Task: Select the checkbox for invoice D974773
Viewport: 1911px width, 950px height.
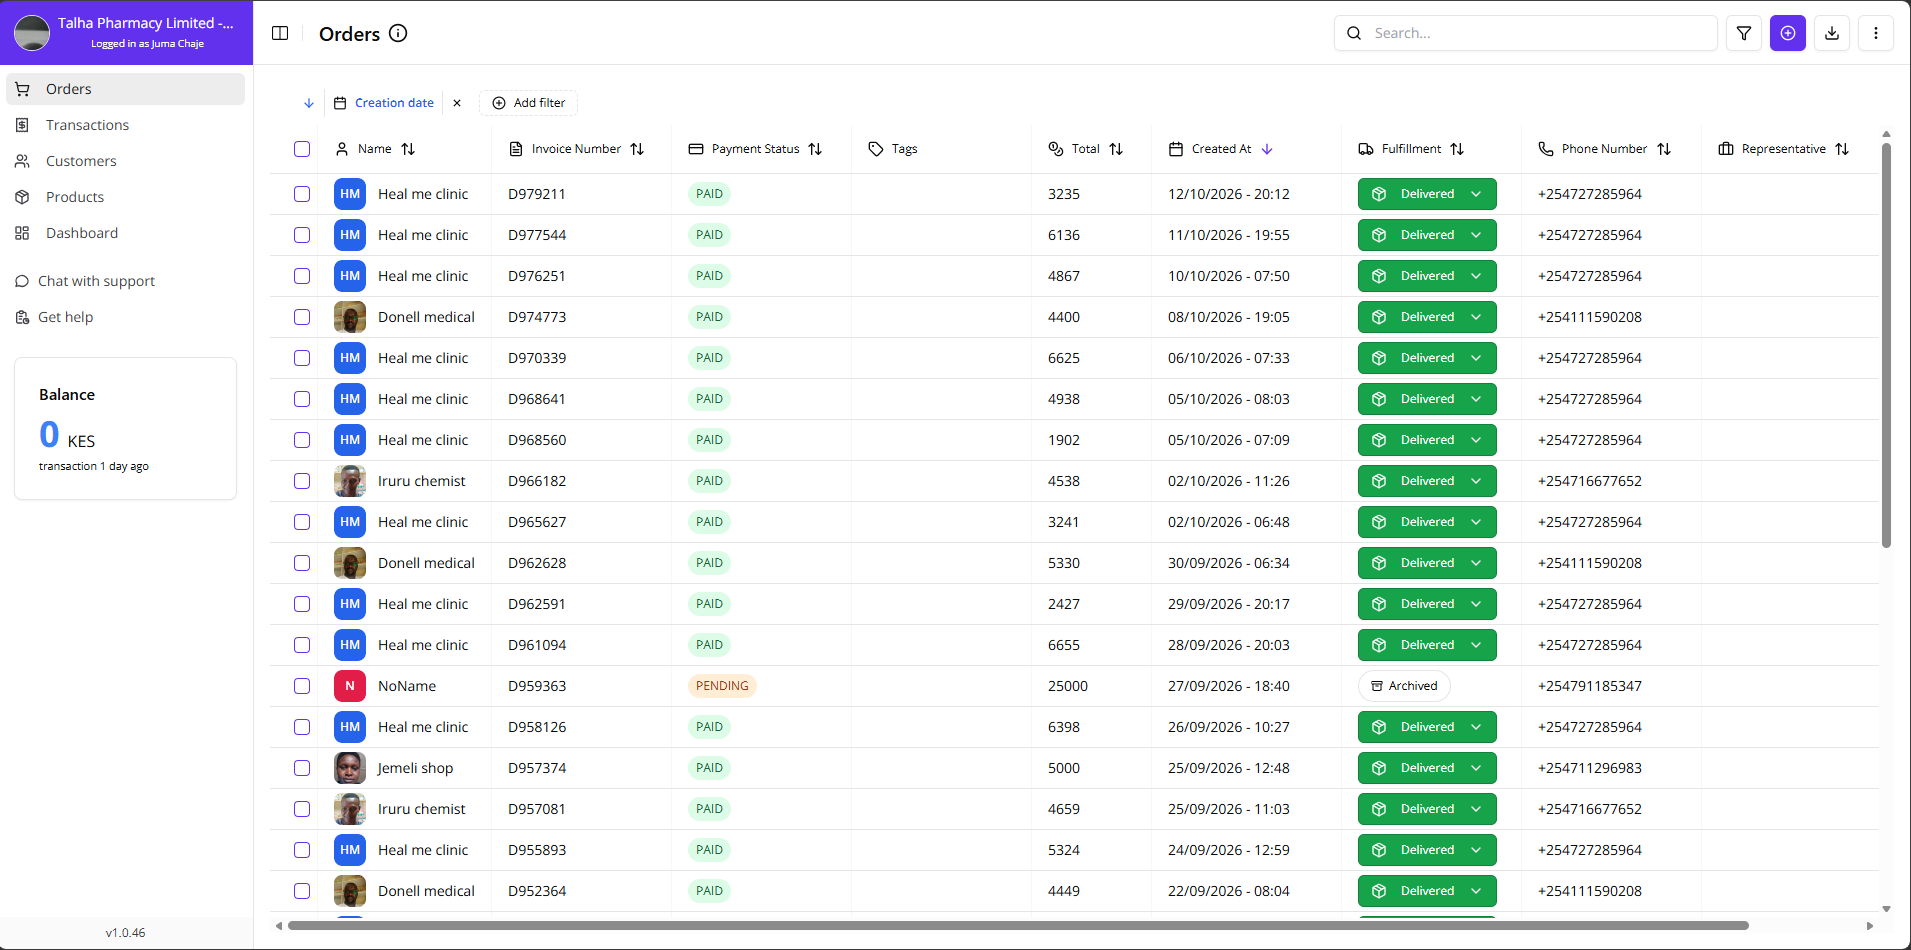Action: [302, 317]
